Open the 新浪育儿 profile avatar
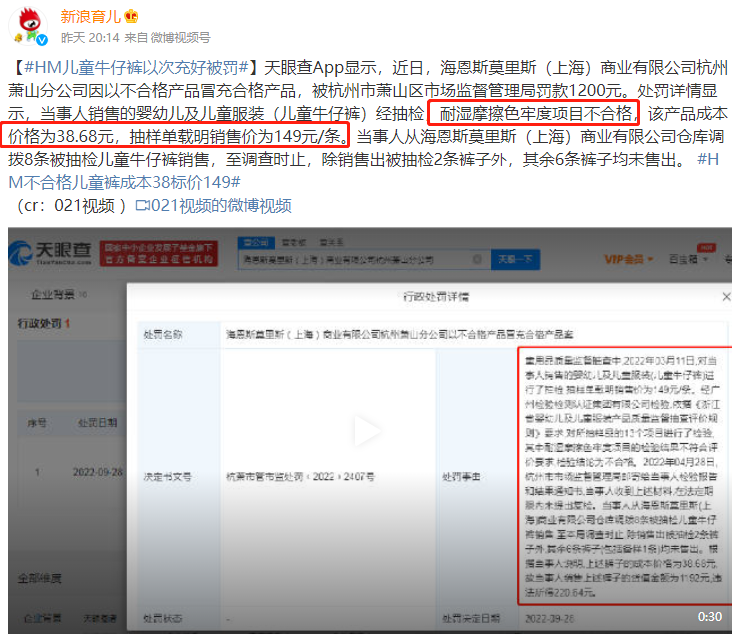This screenshot has width=740, height=637. click(30, 25)
